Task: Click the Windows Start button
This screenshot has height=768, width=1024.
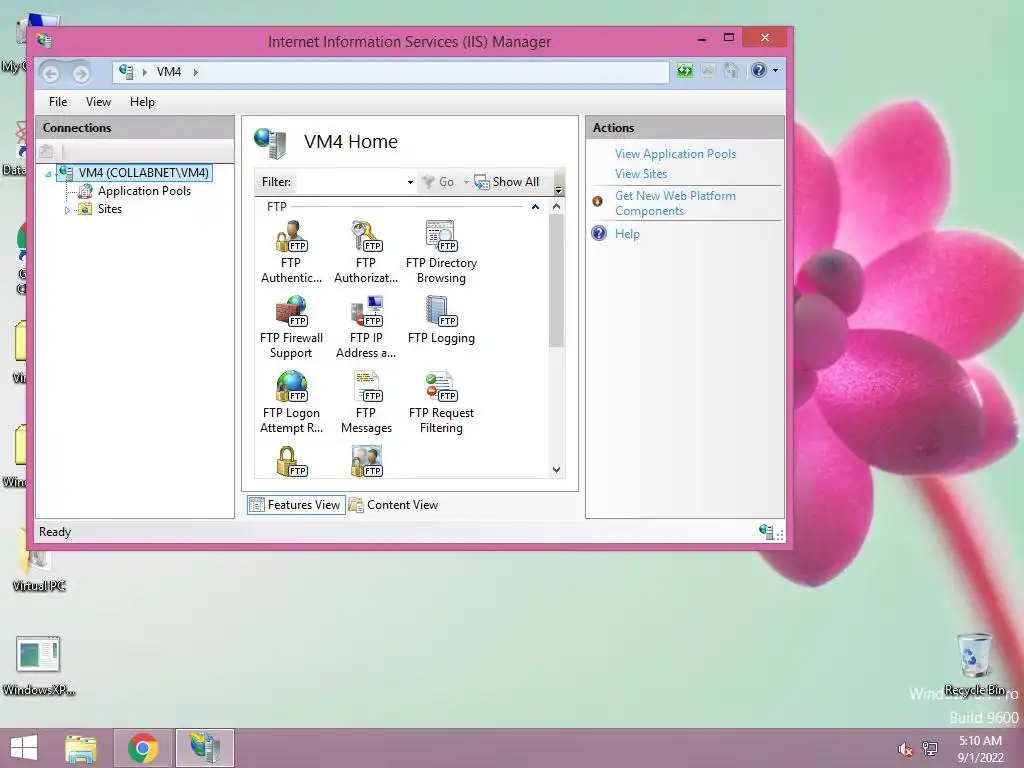Action: pyautogui.click(x=24, y=748)
